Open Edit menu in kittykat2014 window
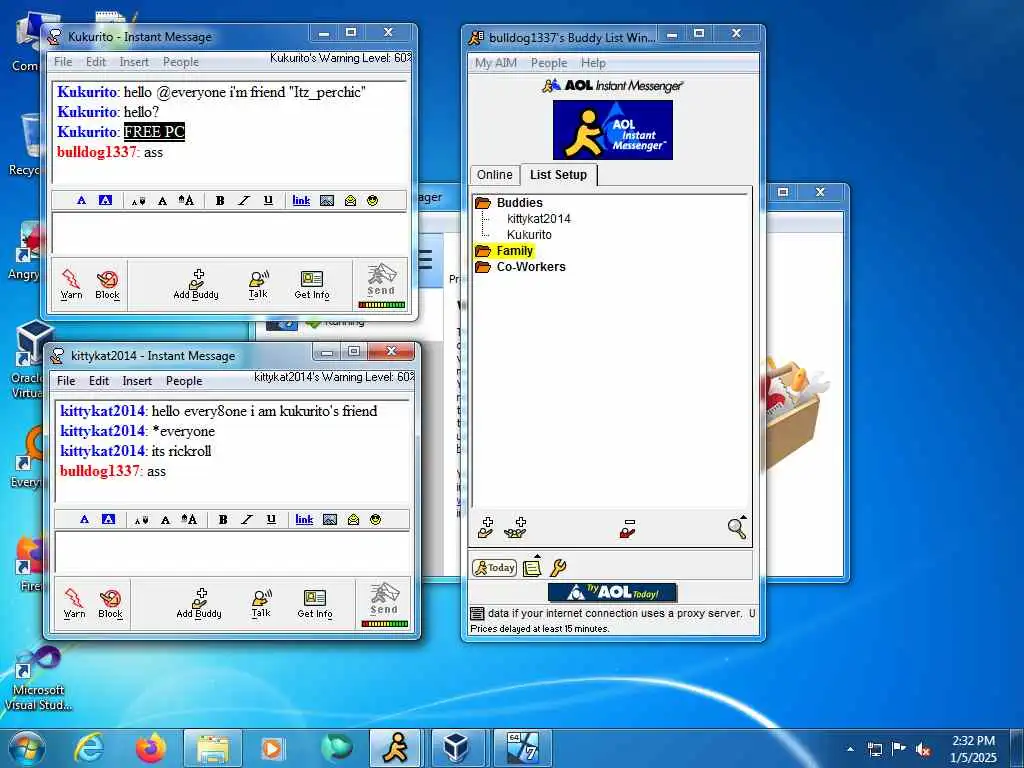The height and width of the screenshot is (768, 1024). [x=99, y=381]
